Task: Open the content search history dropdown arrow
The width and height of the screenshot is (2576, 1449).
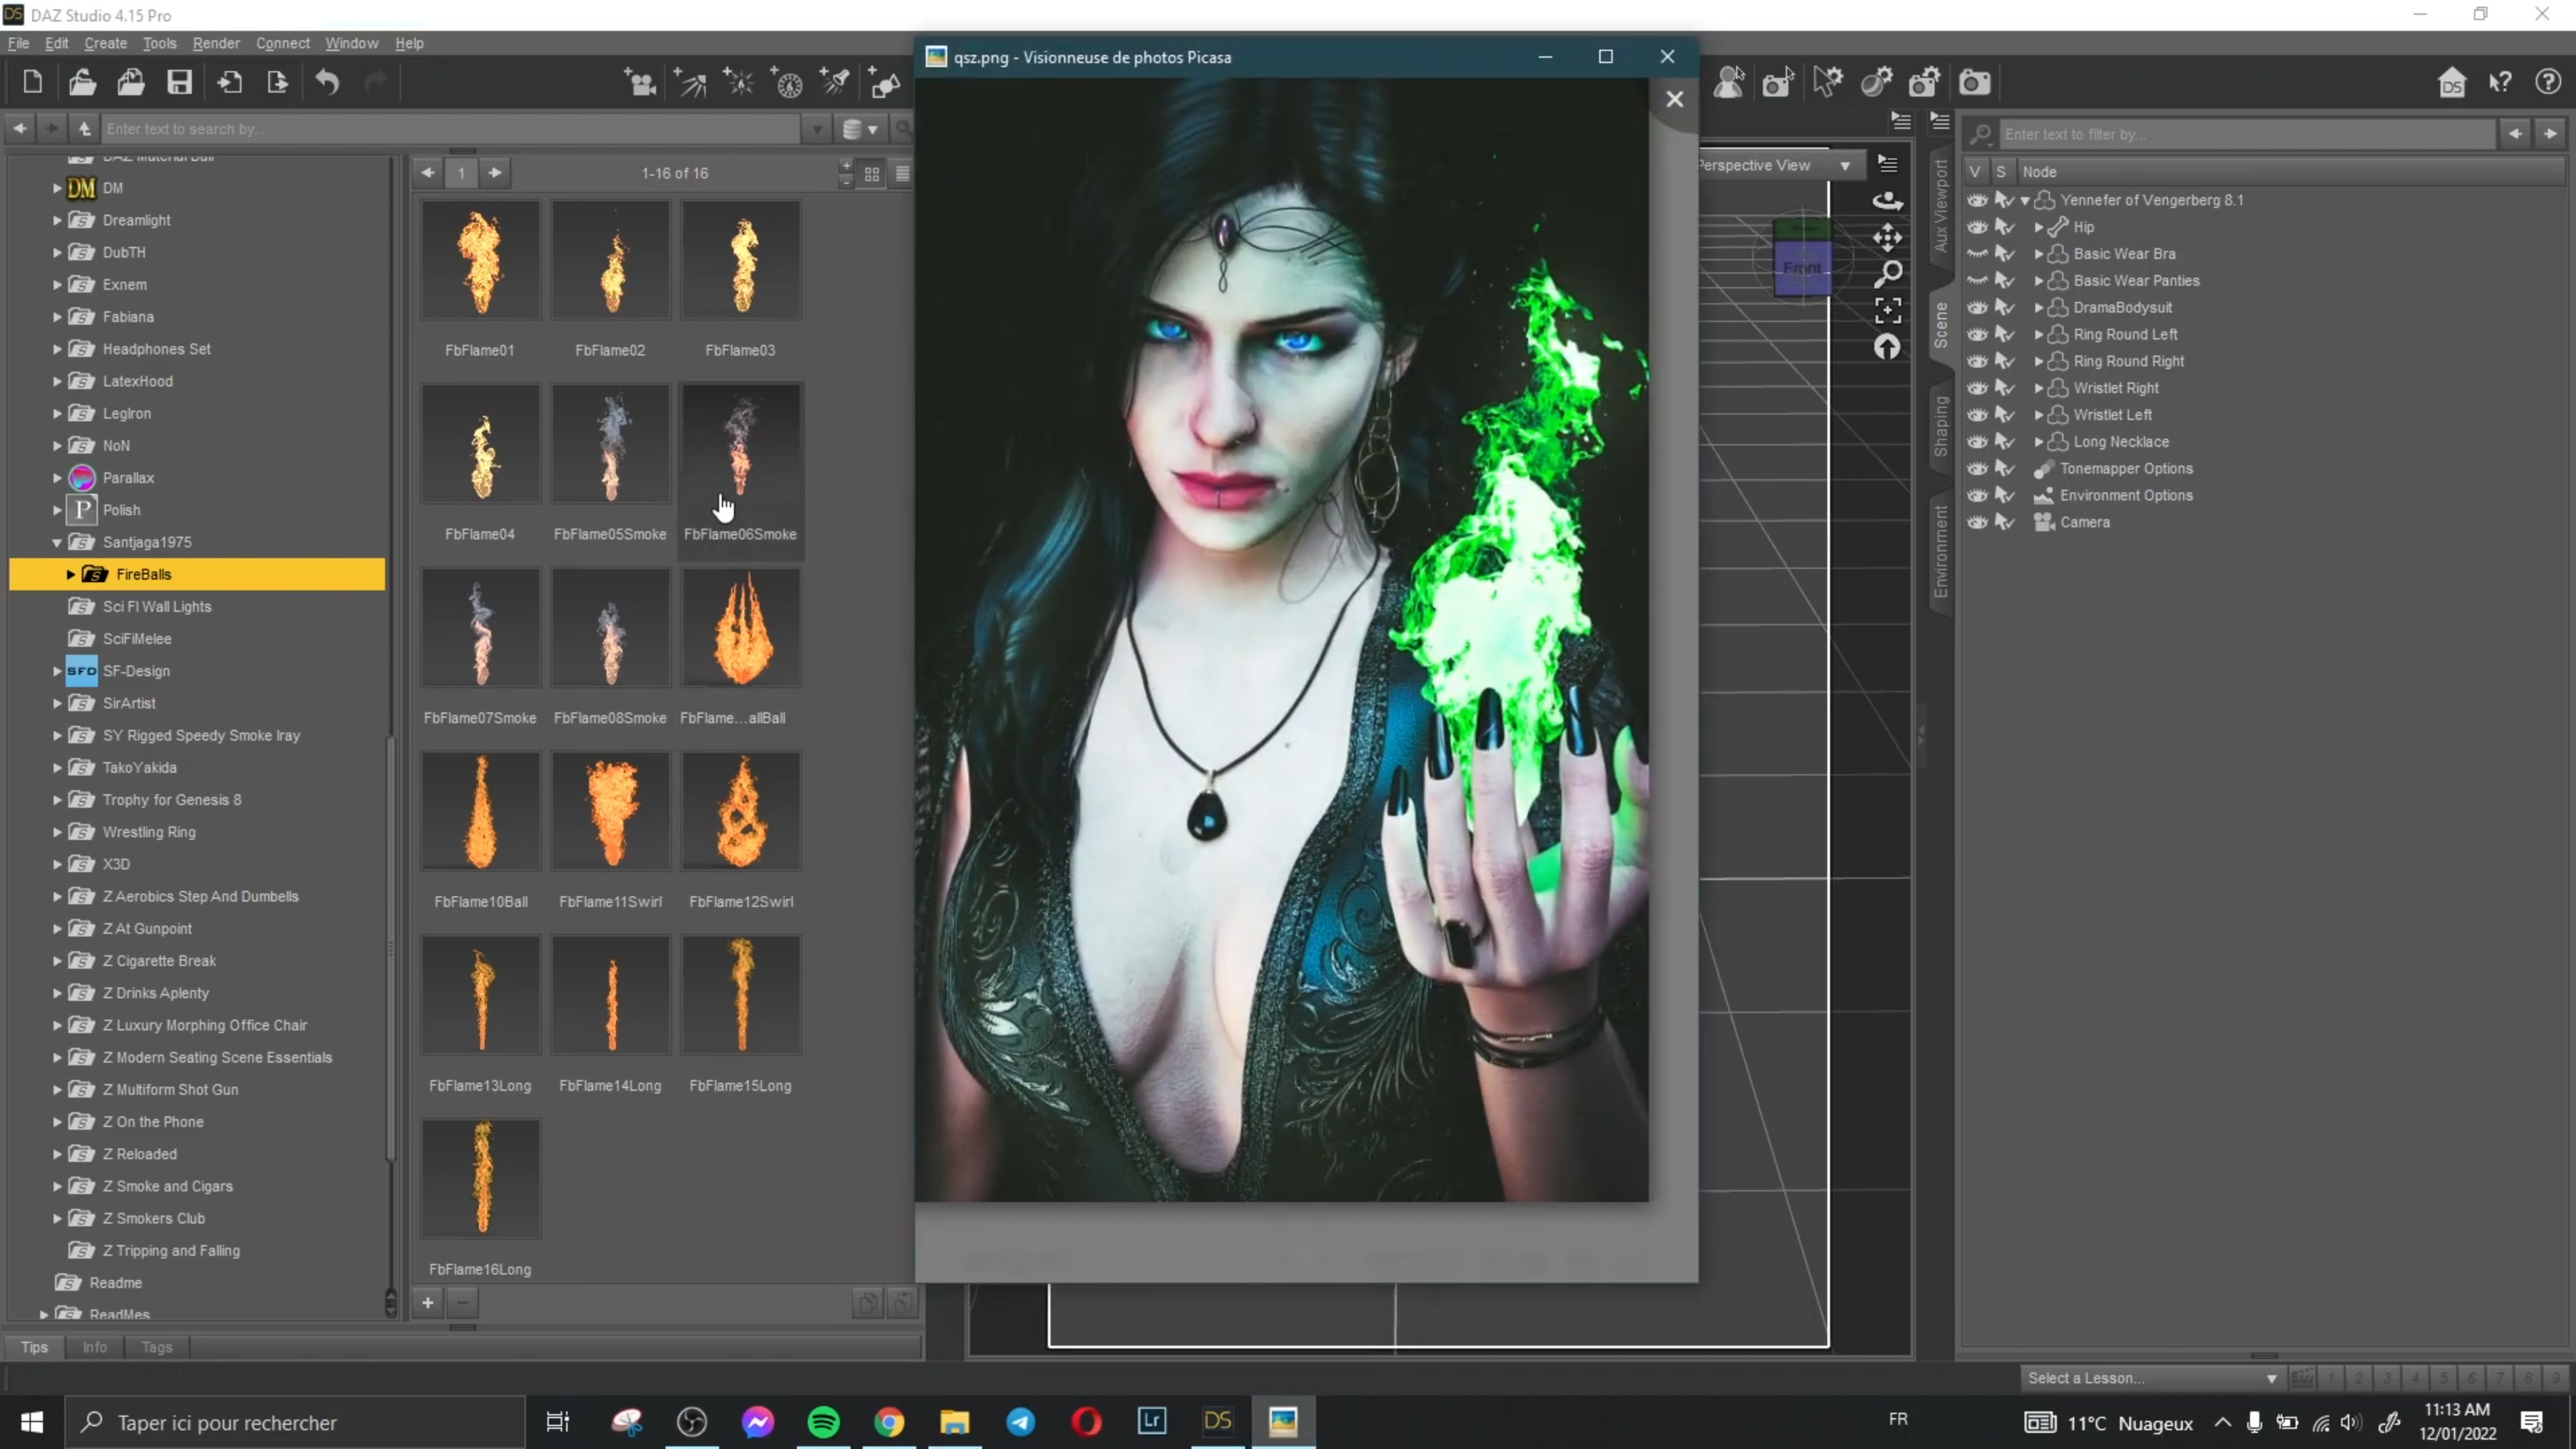Action: pyautogui.click(x=817, y=129)
